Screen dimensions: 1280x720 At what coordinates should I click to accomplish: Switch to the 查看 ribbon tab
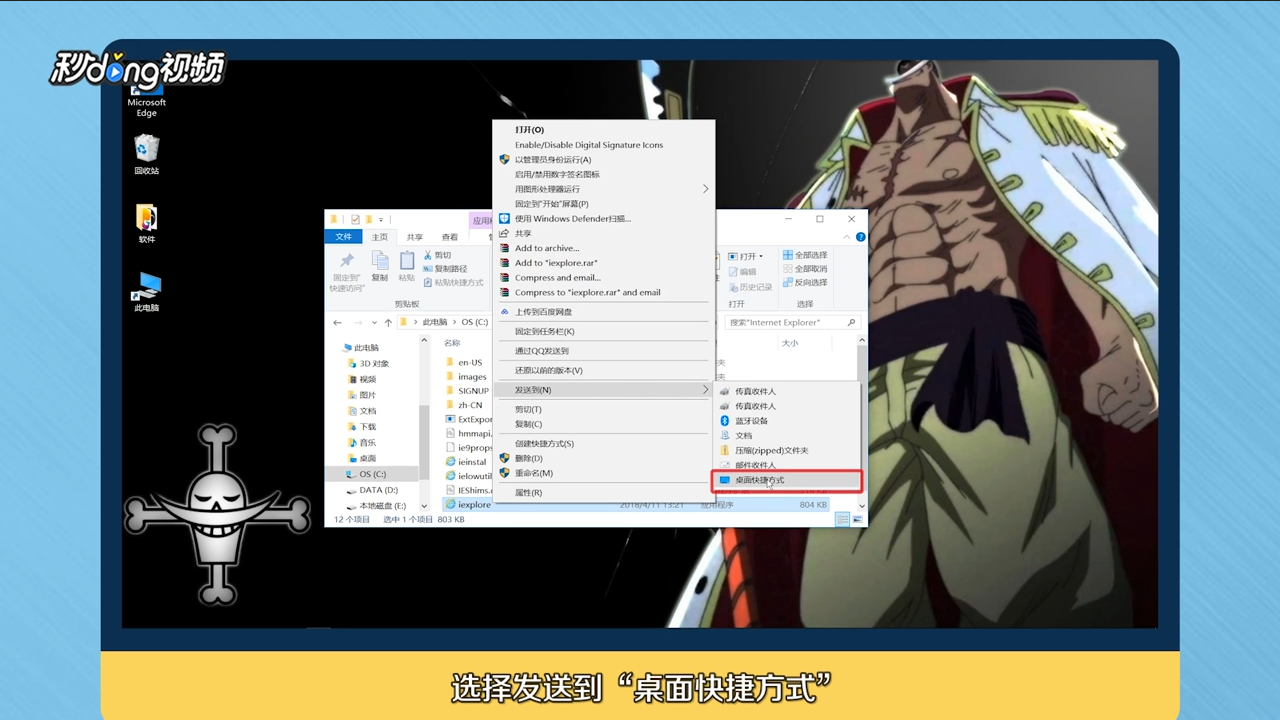[450, 237]
